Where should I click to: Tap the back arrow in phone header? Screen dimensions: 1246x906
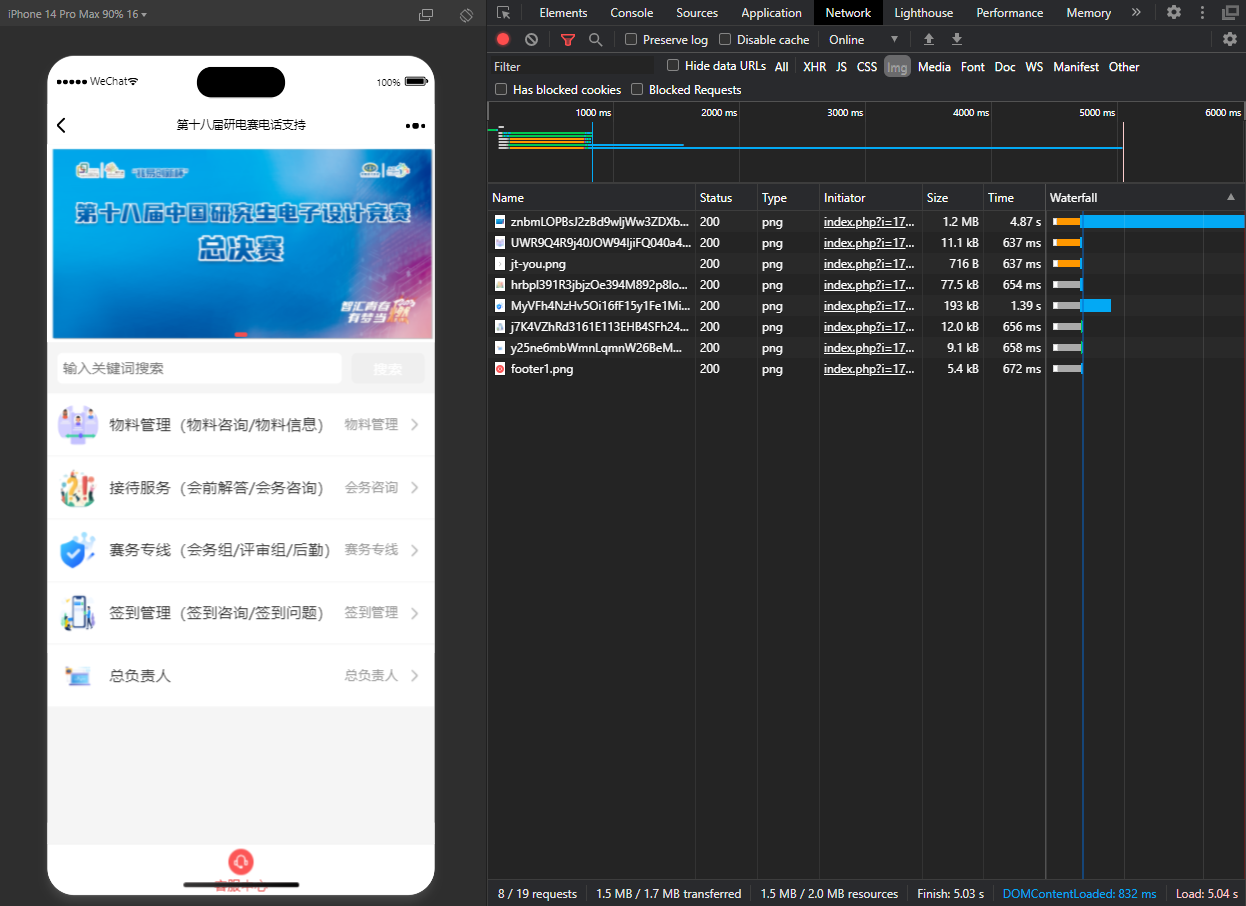(62, 125)
